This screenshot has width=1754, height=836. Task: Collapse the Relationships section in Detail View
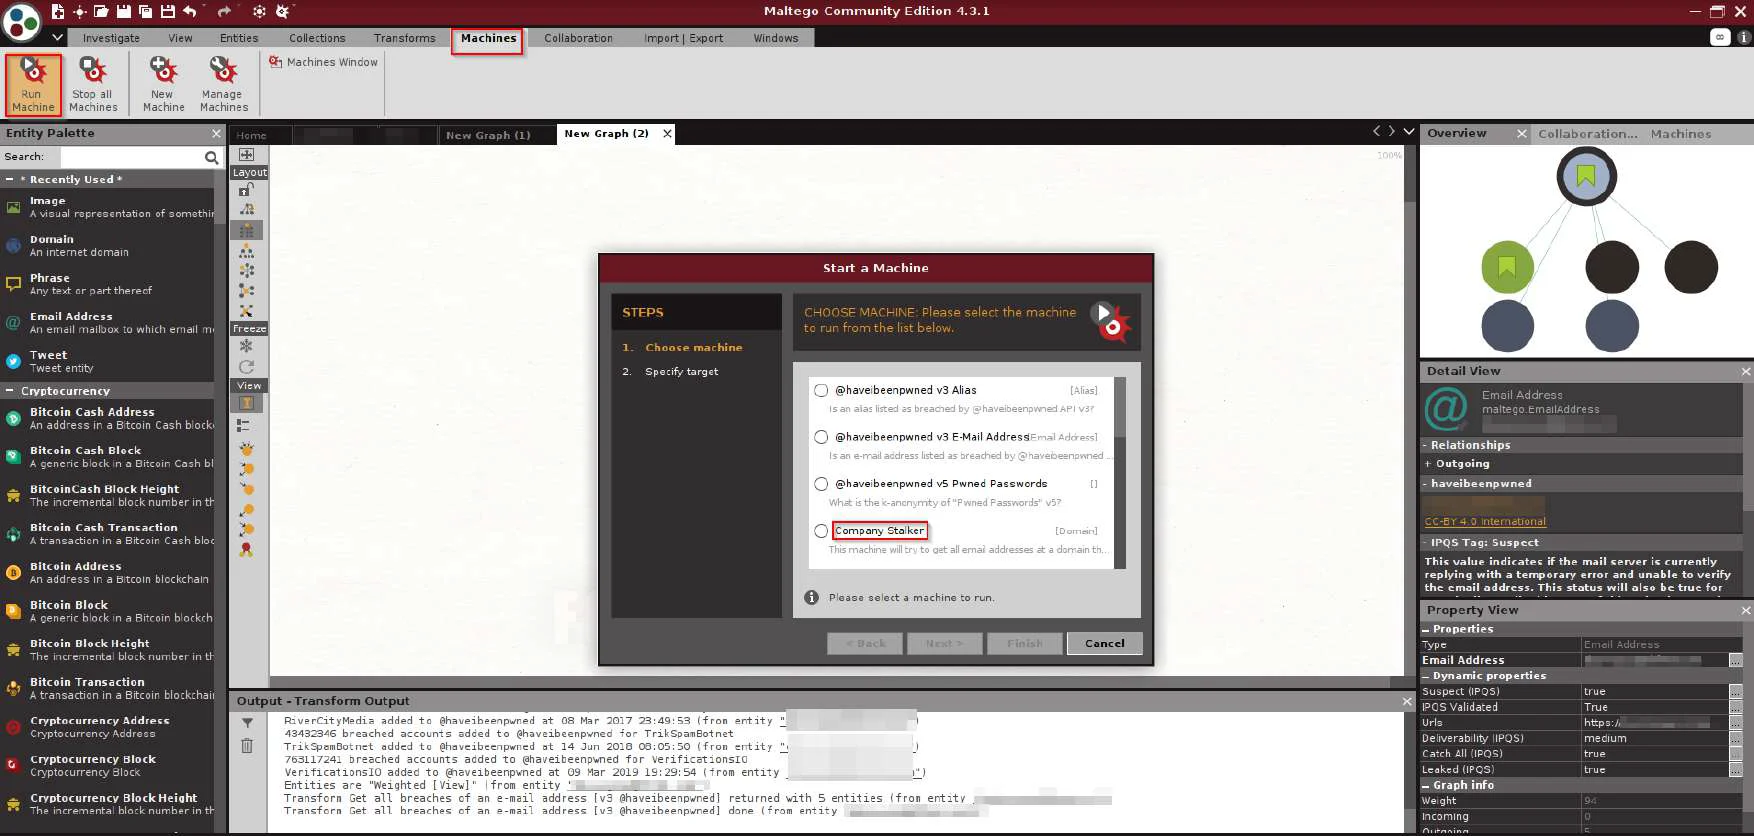[x=1425, y=445]
